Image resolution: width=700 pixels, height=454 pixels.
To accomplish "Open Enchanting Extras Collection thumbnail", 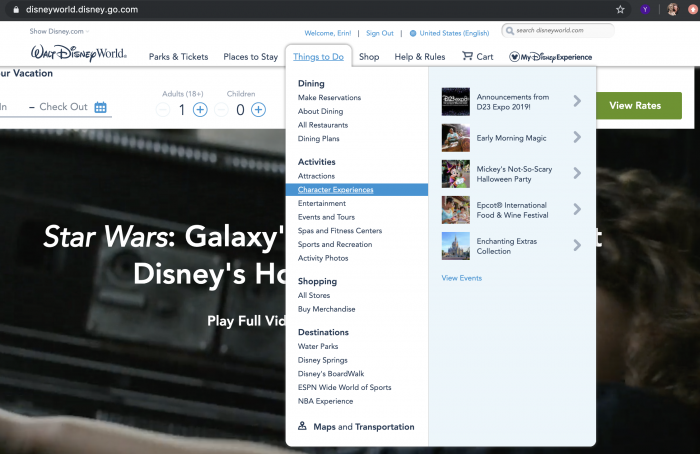I will [456, 246].
